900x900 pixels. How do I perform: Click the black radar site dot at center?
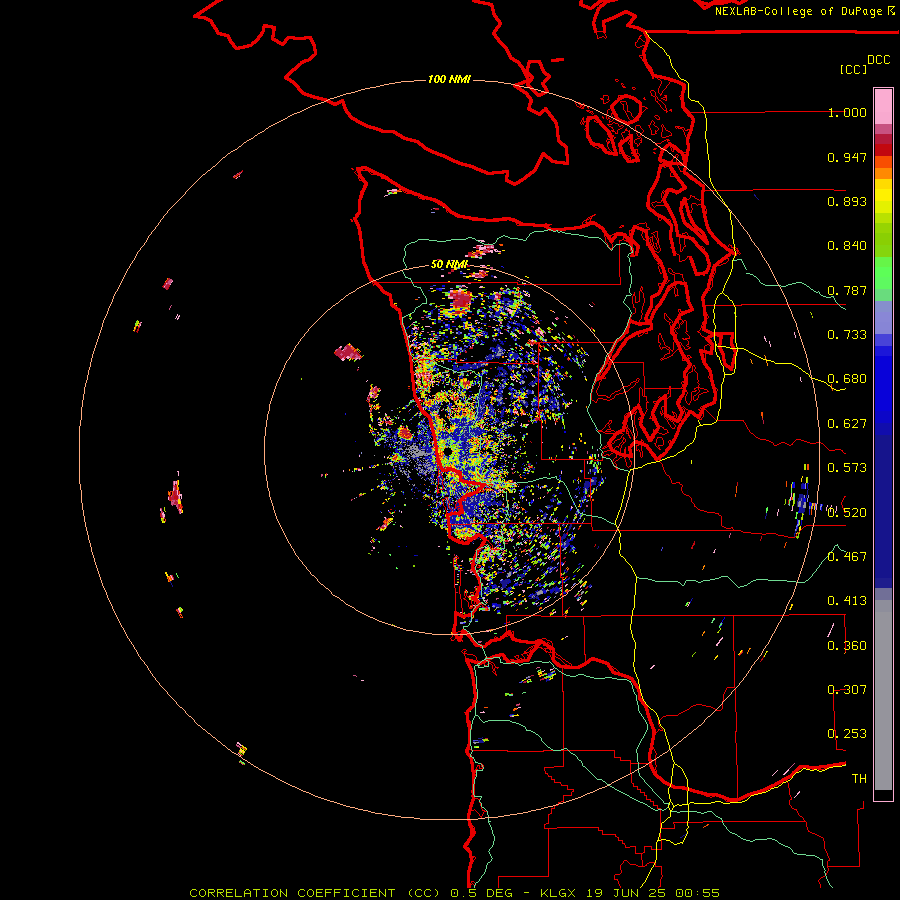(x=447, y=453)
